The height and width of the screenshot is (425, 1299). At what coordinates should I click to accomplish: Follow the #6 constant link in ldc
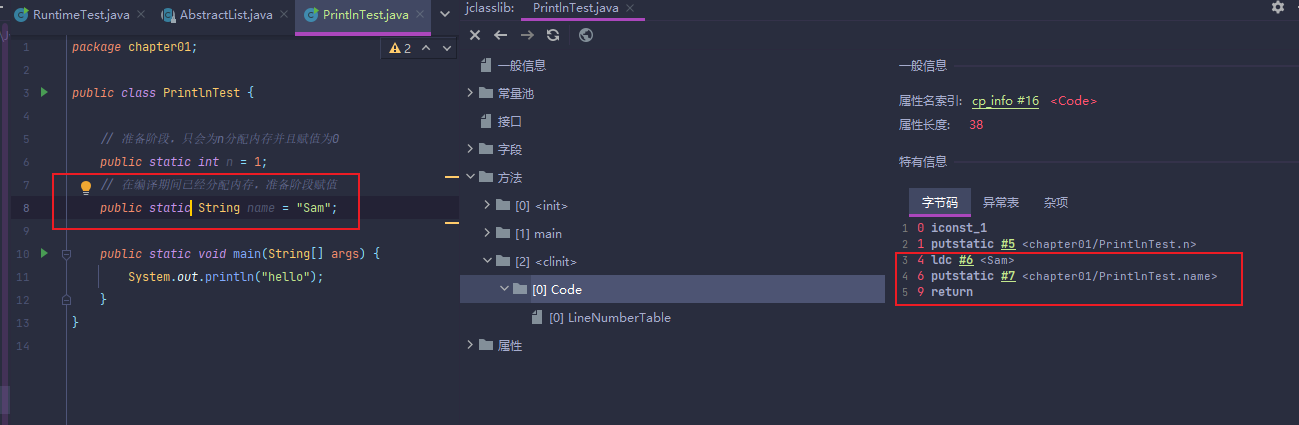coord(965,260)
